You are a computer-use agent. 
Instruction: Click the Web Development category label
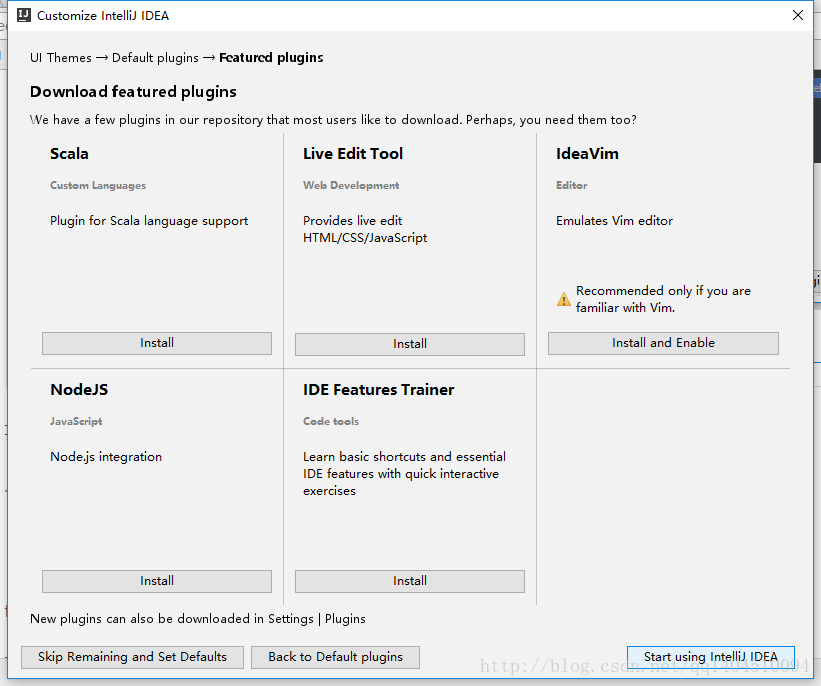pos(351,185)
